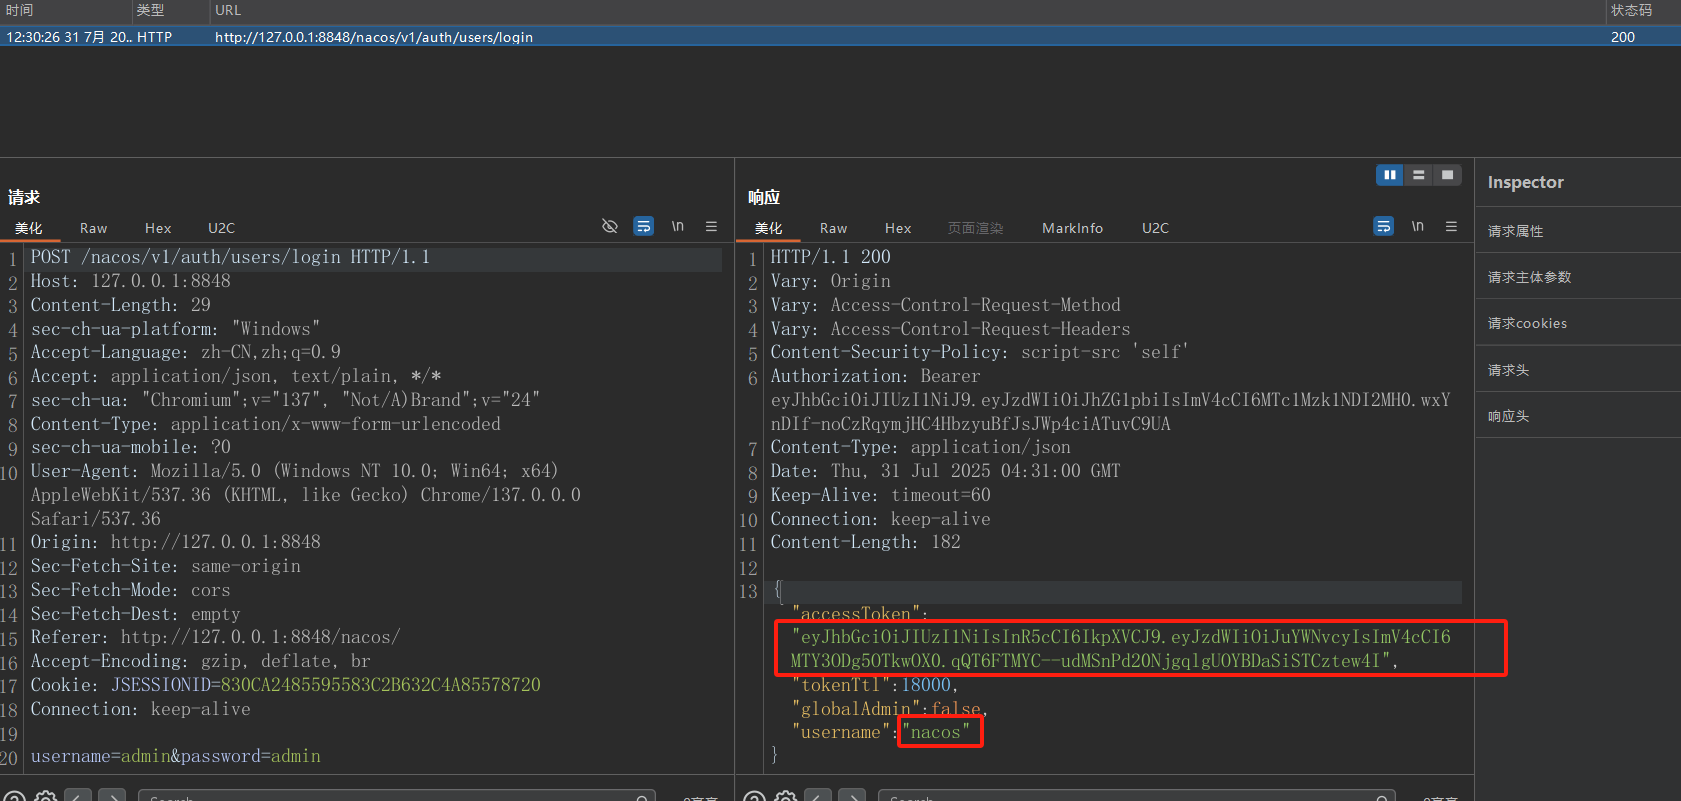The height and width of the screenshot is (801, 1681).
Task: Expand Inspector 请求头 section
Action: click(1578, 370)
